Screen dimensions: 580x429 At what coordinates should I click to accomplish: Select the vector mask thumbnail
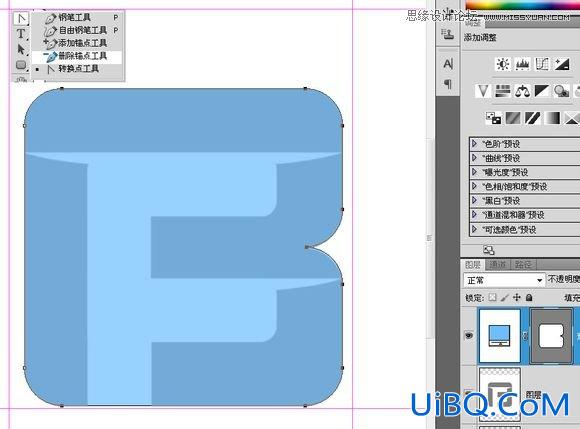551,336
